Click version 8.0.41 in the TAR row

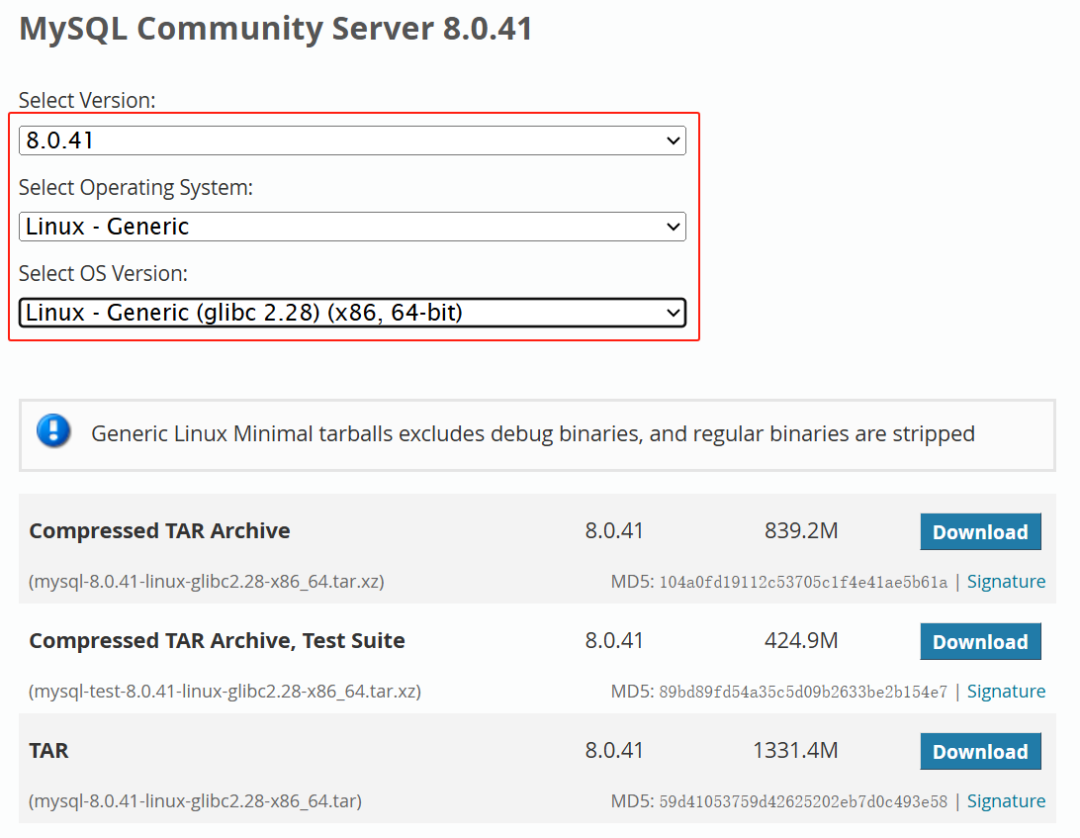(614, 751)
